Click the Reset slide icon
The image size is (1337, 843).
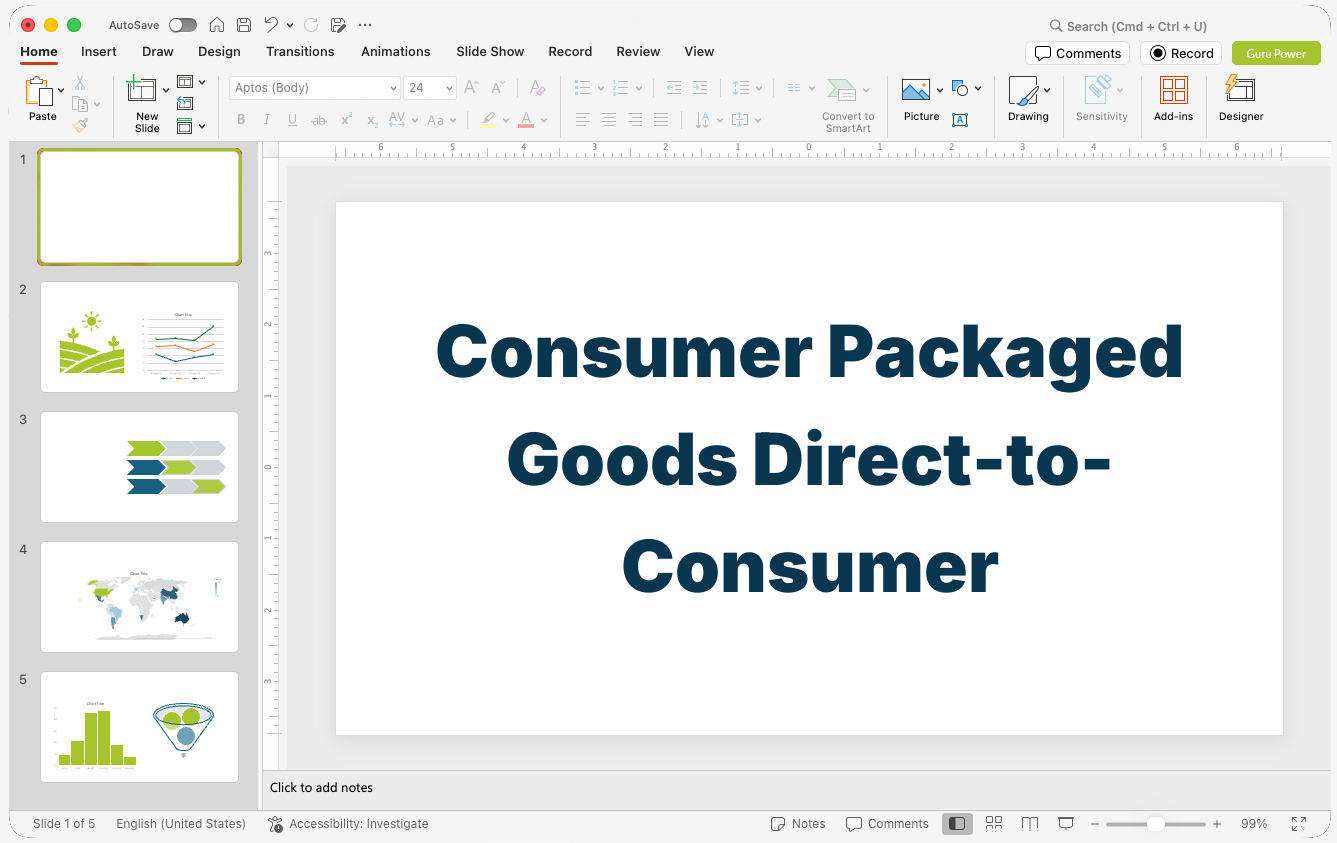point(185,103)
